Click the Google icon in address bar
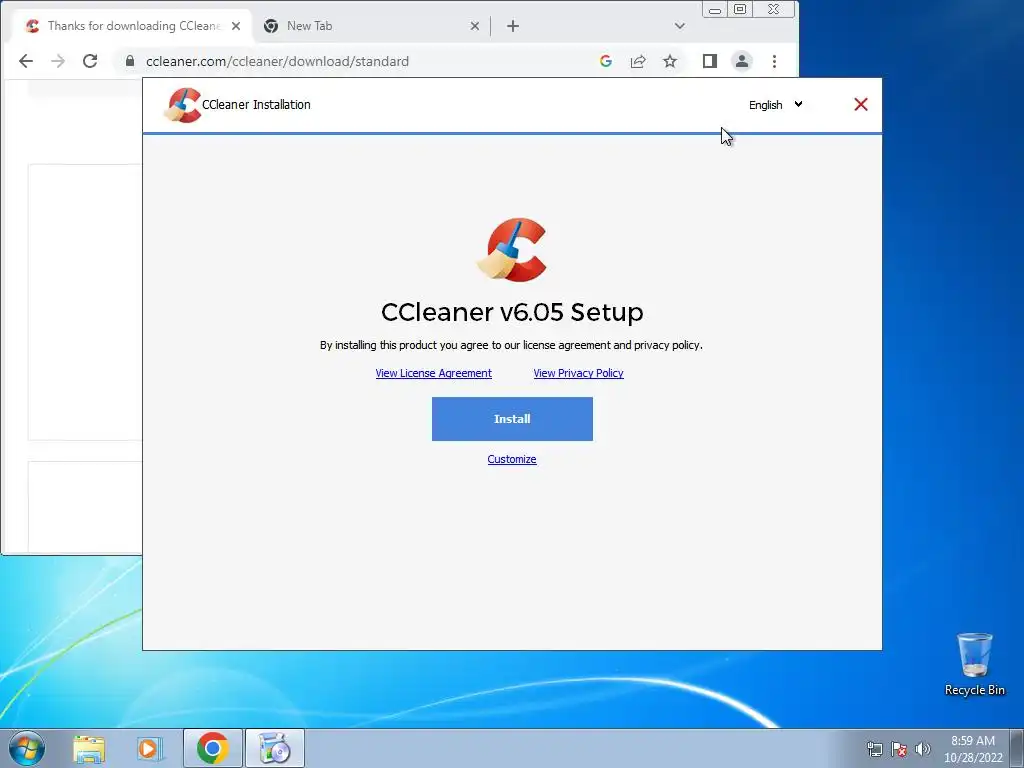This screenshot has width=1024, height=768. pos(606,61)
